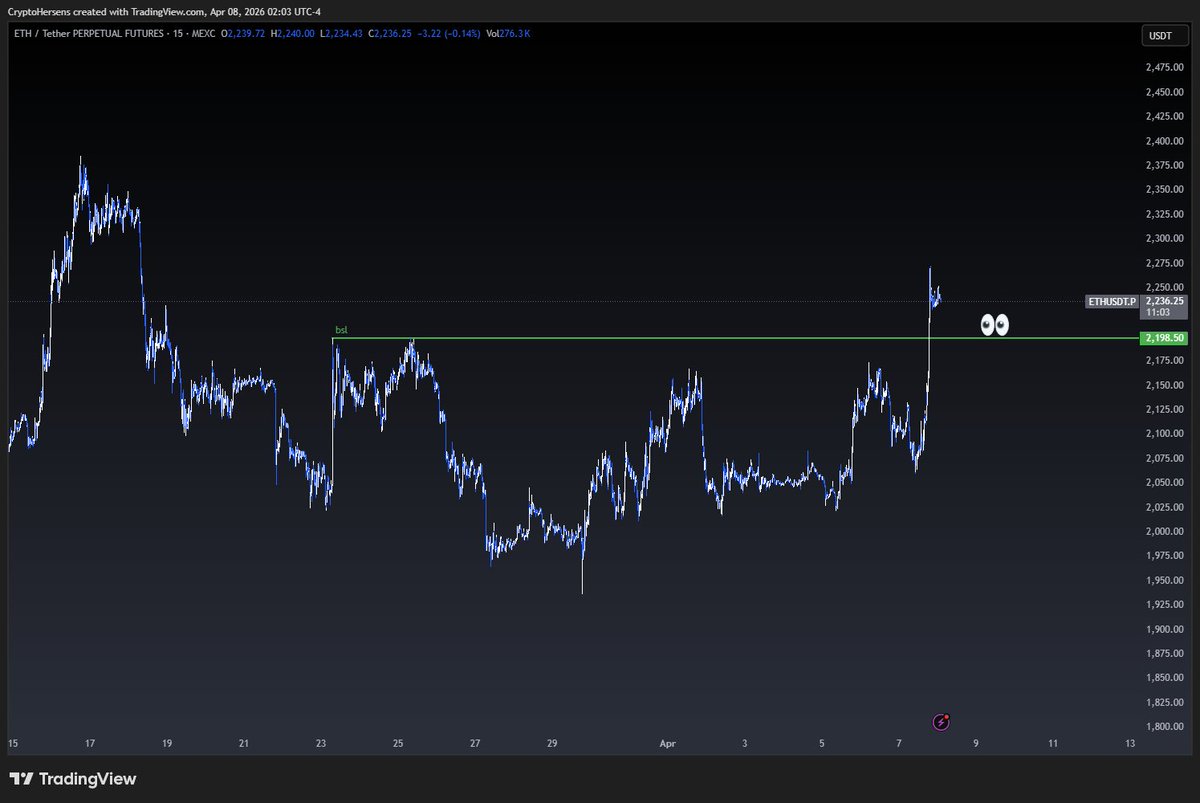Click the high value H2,240.00
Viewport: 1200px width, 803px height.
(x=292, y=33)
